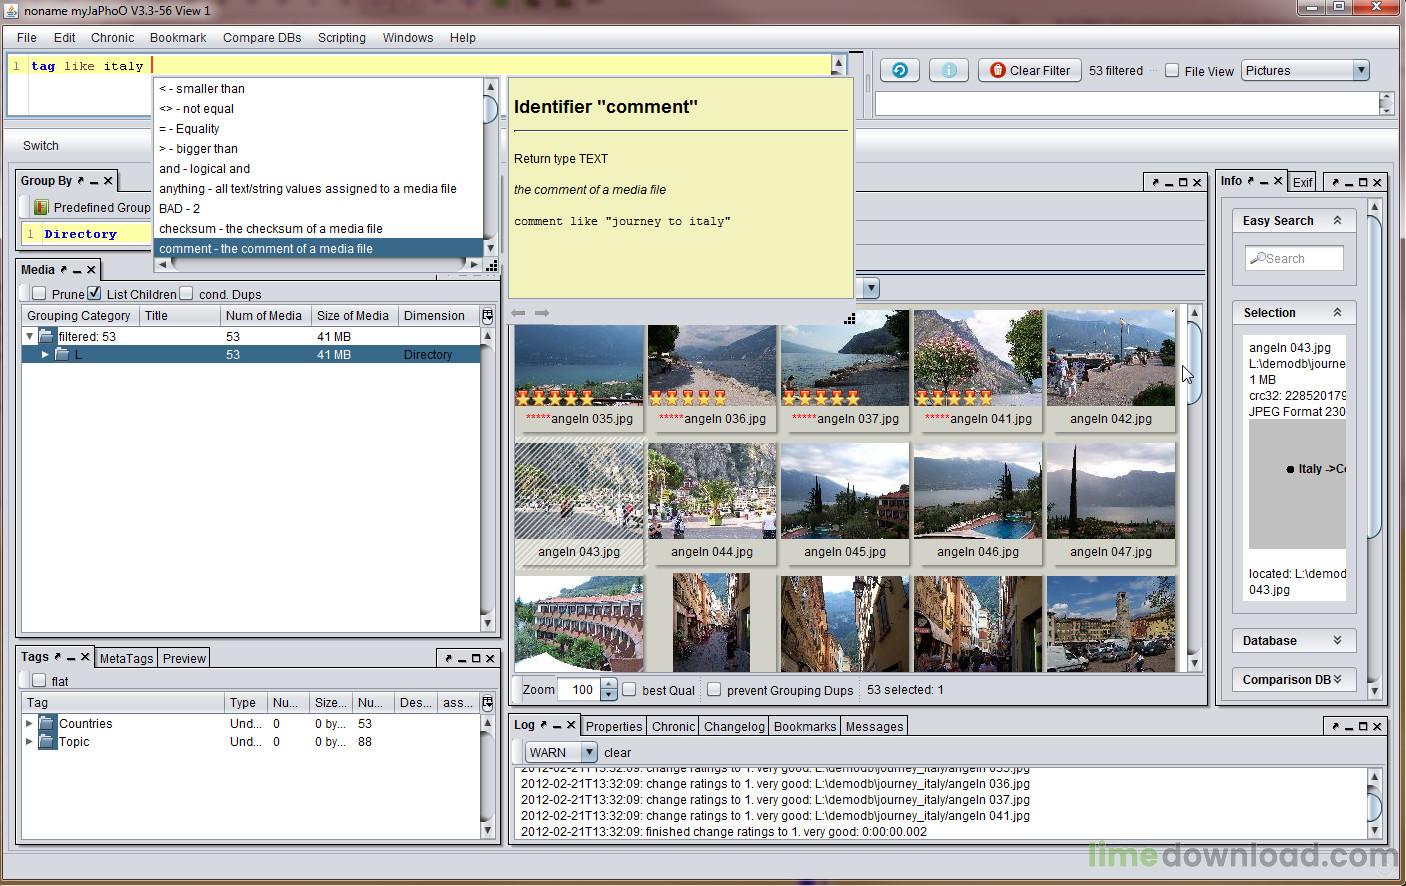
Task: Undock the Media panel pin icon
Action: (63, 269)
